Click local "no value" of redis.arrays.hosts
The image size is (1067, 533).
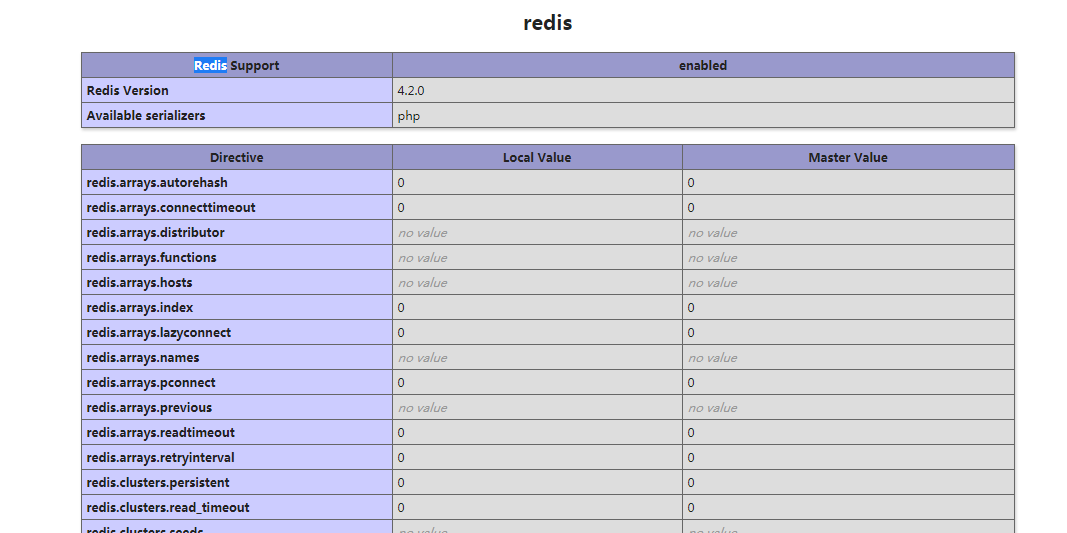423,282
